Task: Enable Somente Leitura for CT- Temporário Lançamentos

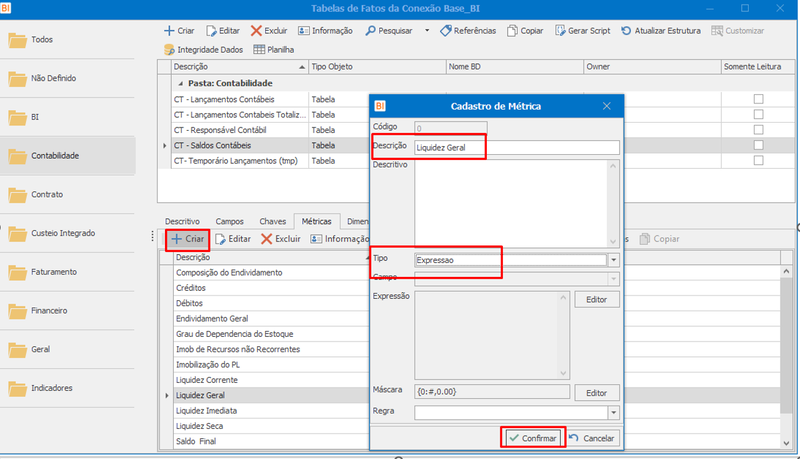Action: click(x=759, y=160)
